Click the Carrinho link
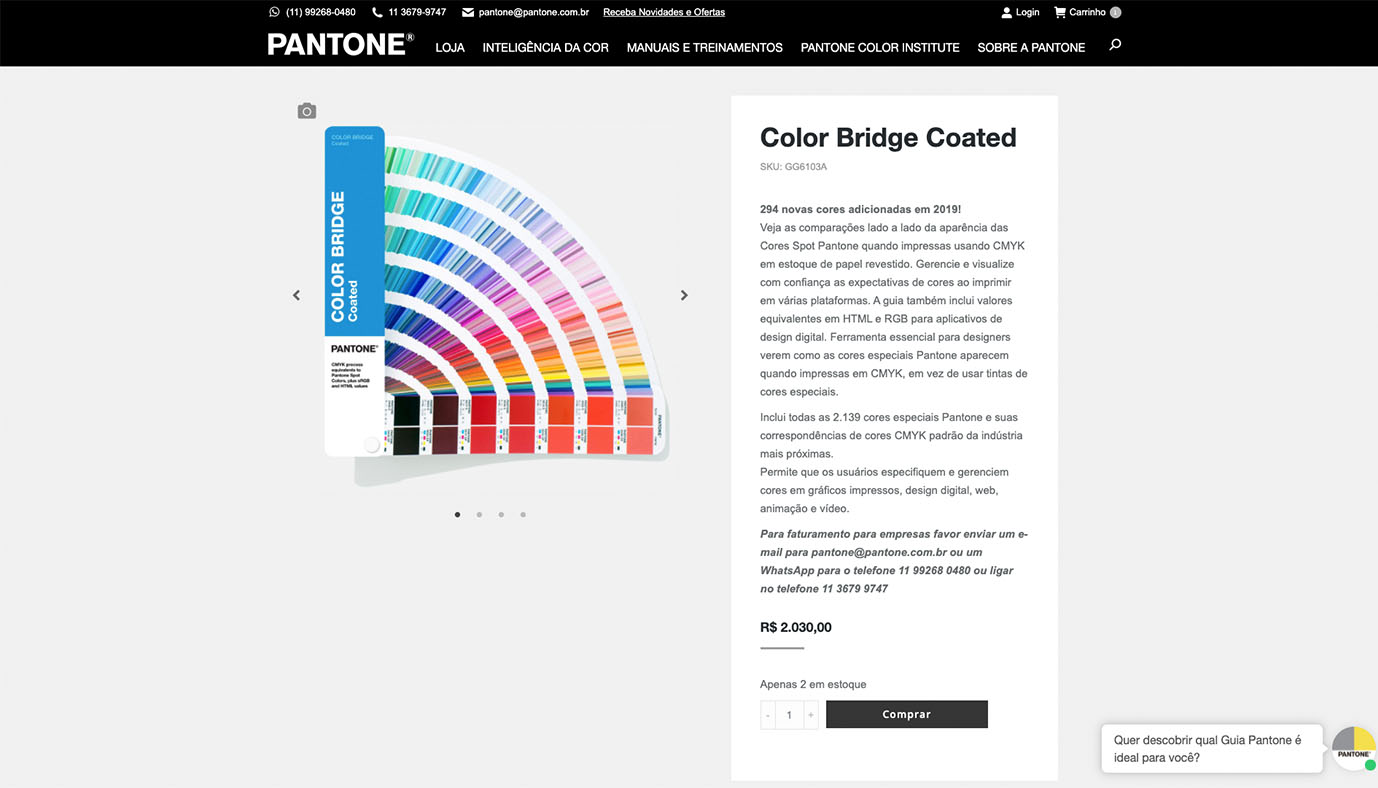This screenshot has width=1378, height=788. 1087,12
